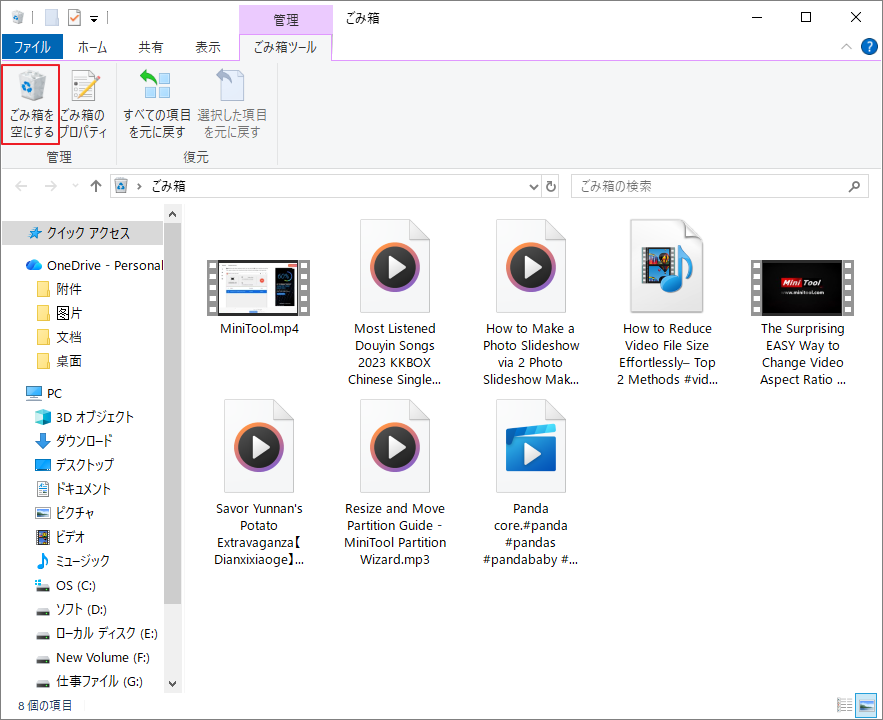
Task: Switch to large icons view layout
Action: click(x=865, y=705)
